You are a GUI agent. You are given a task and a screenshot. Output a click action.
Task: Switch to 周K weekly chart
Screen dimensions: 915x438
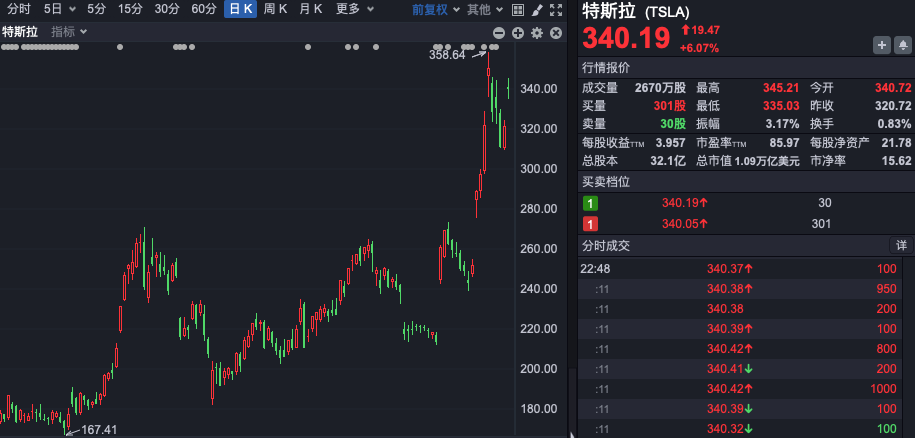click(275, 9)
